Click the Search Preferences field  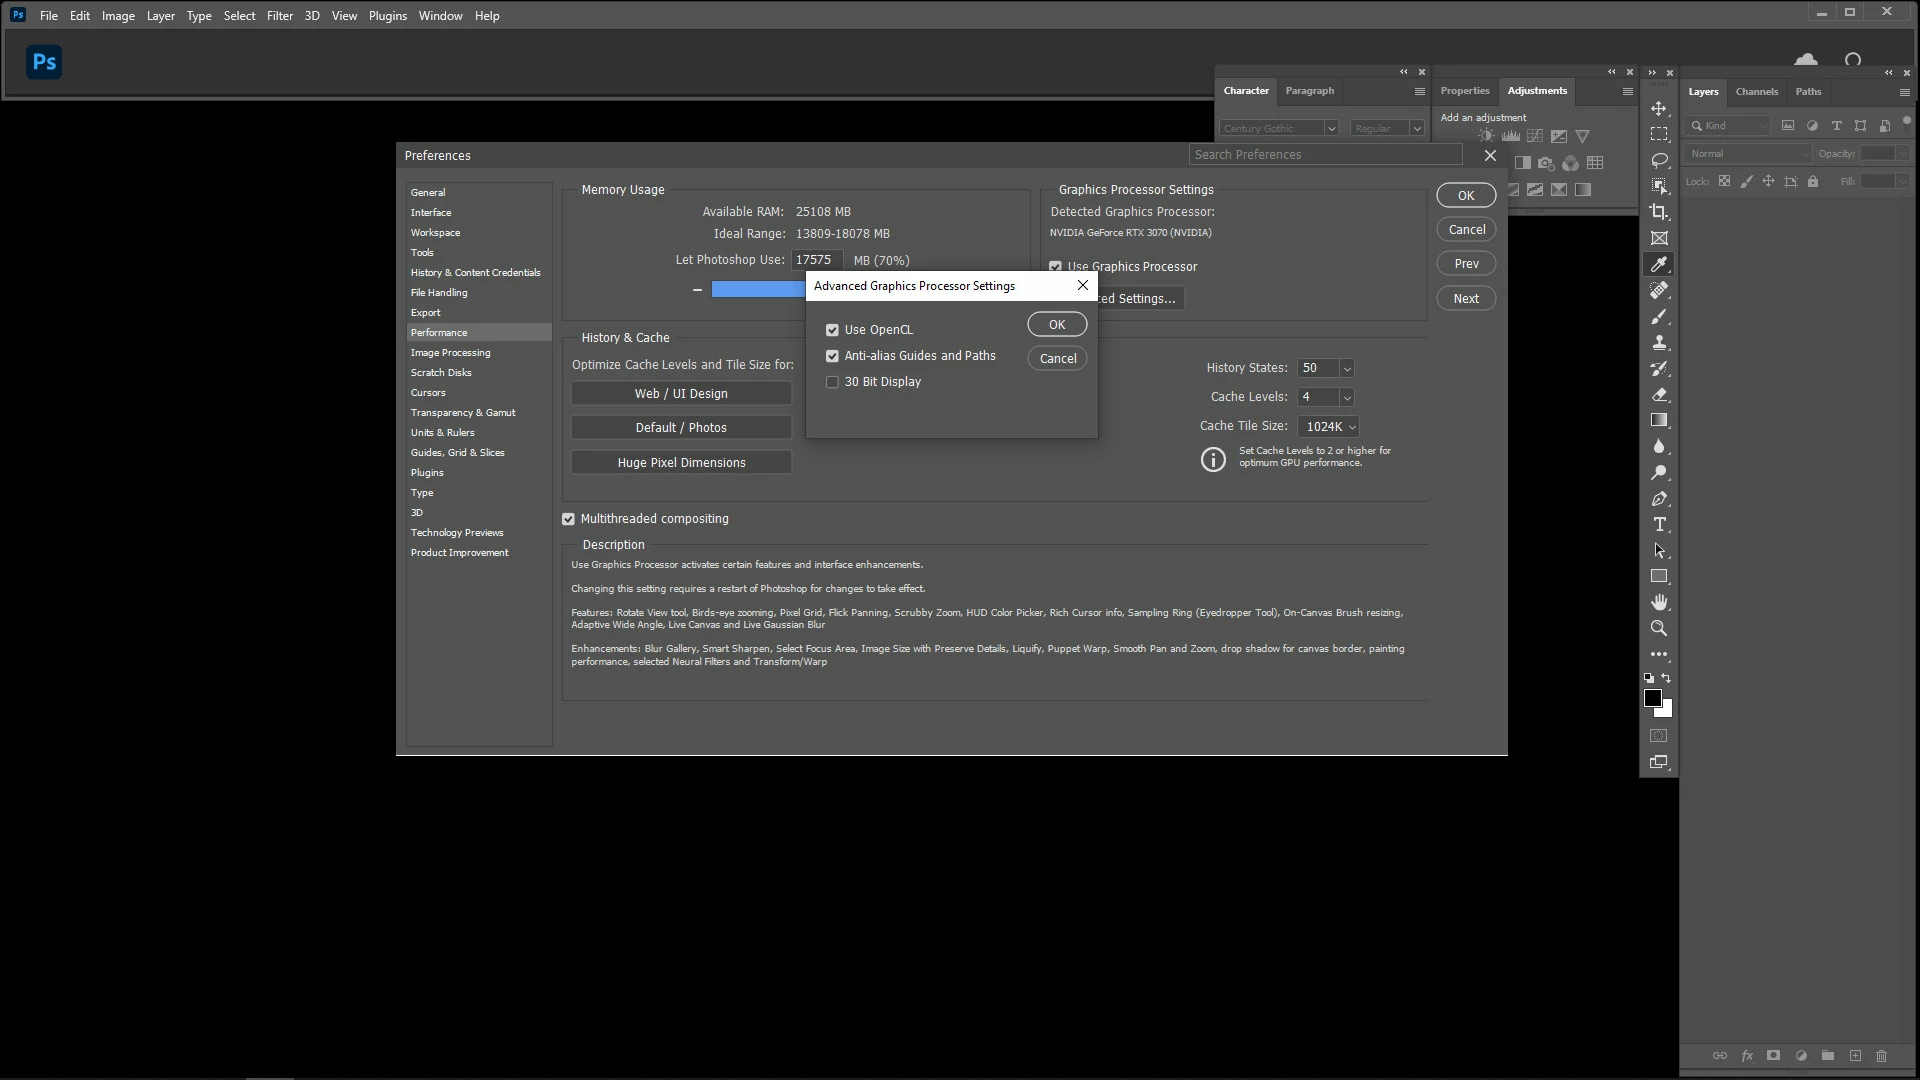(x=1324, y=154)
